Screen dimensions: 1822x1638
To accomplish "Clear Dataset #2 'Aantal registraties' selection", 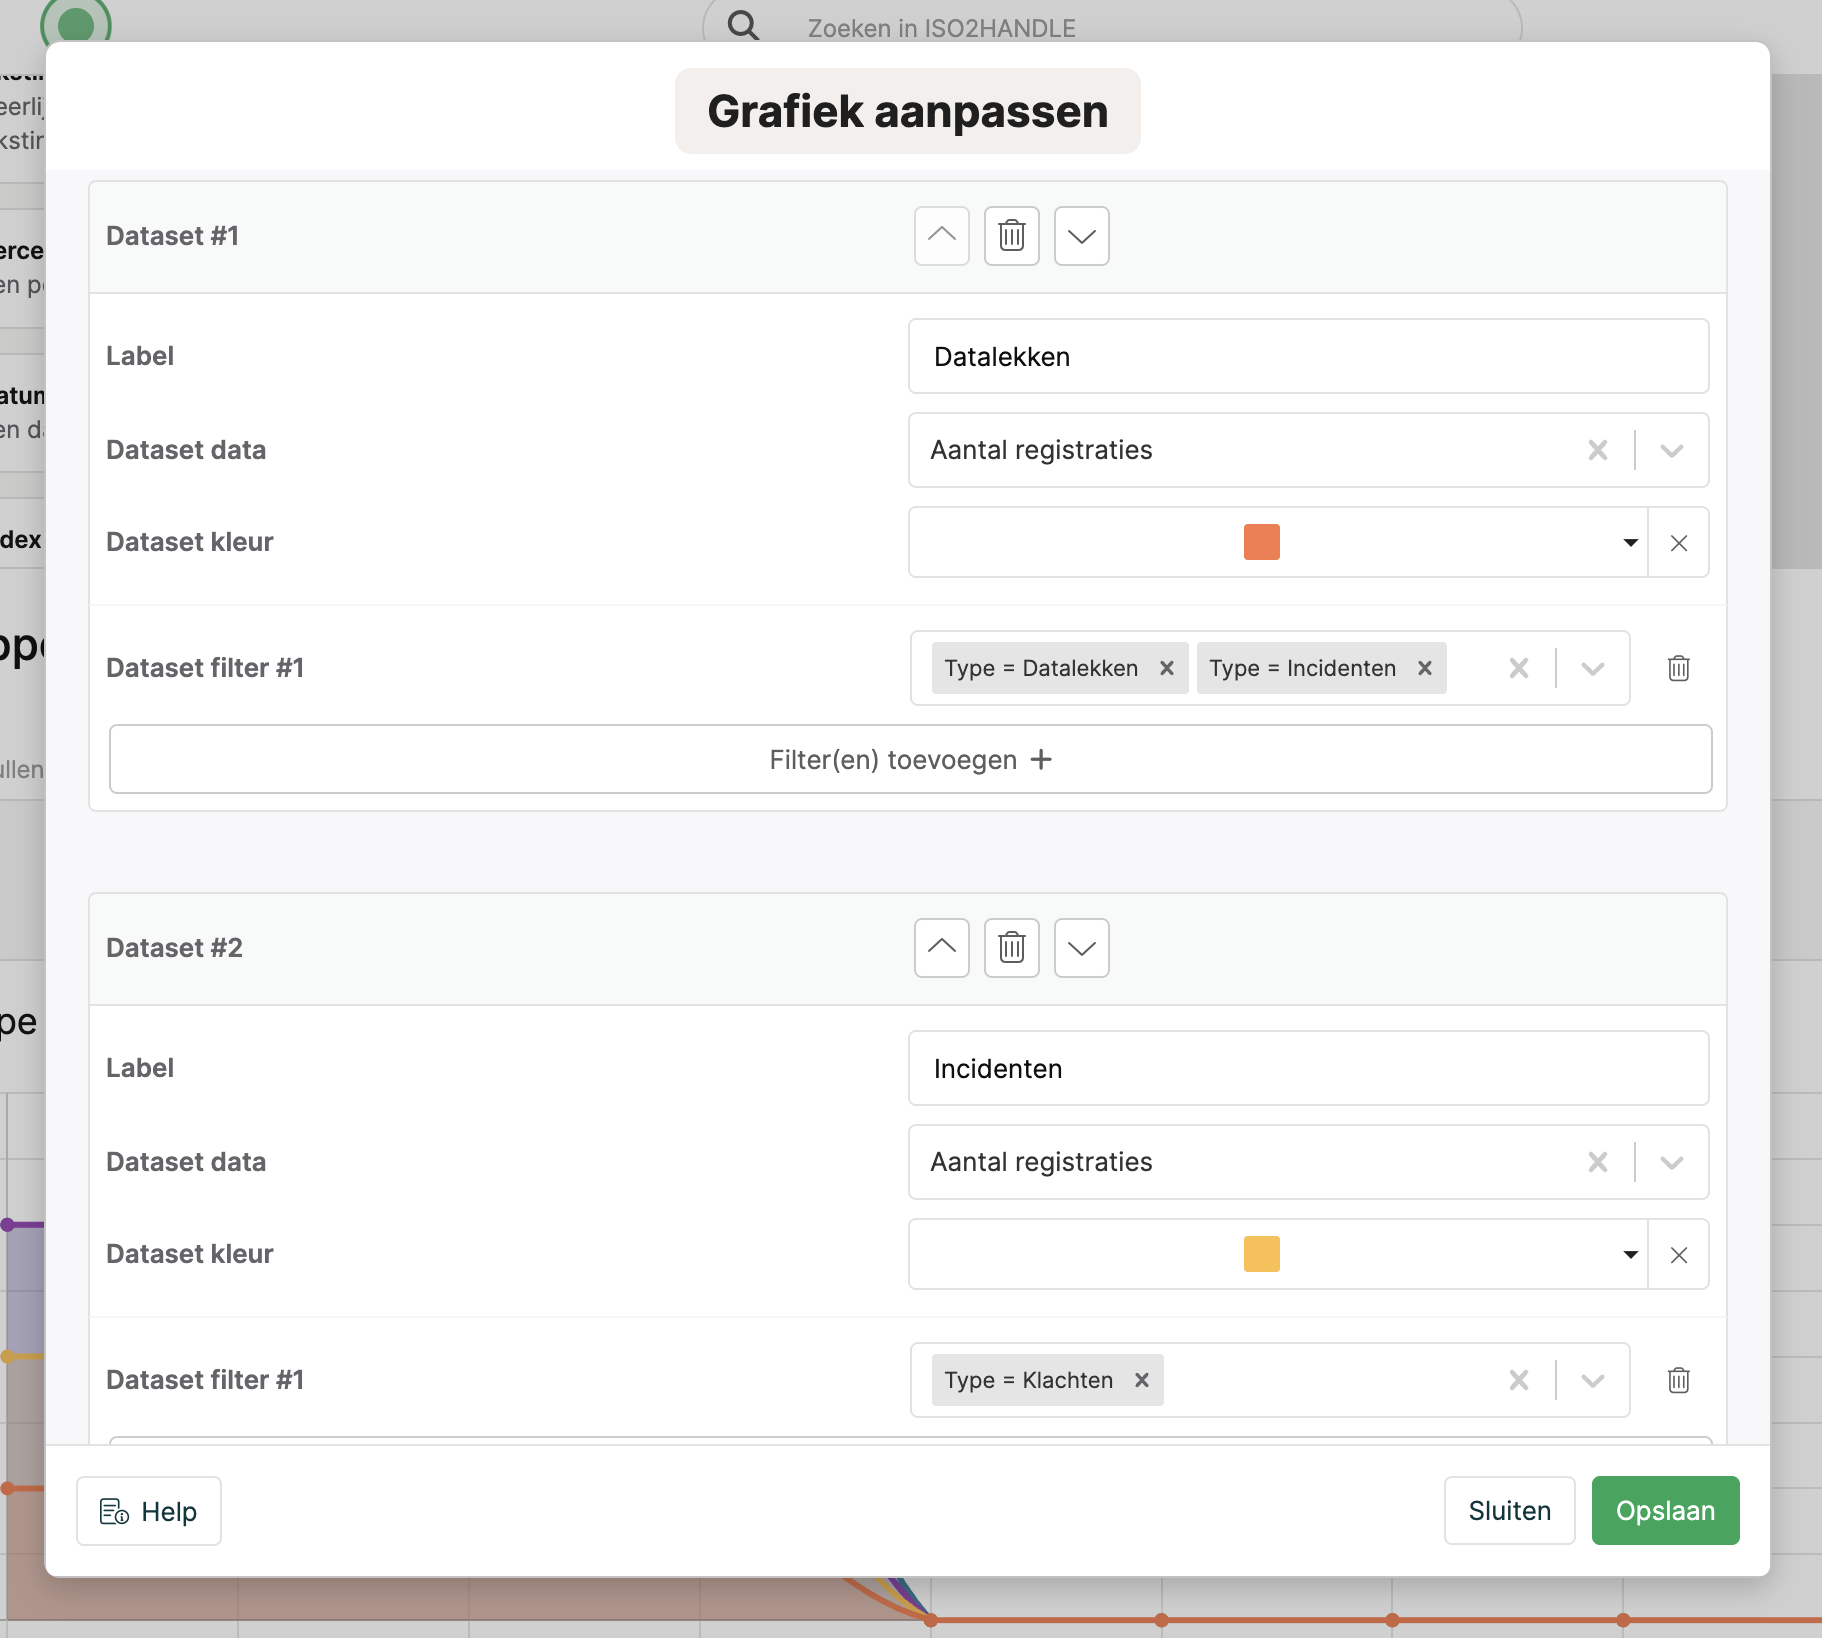I will pos(1597,1162).
